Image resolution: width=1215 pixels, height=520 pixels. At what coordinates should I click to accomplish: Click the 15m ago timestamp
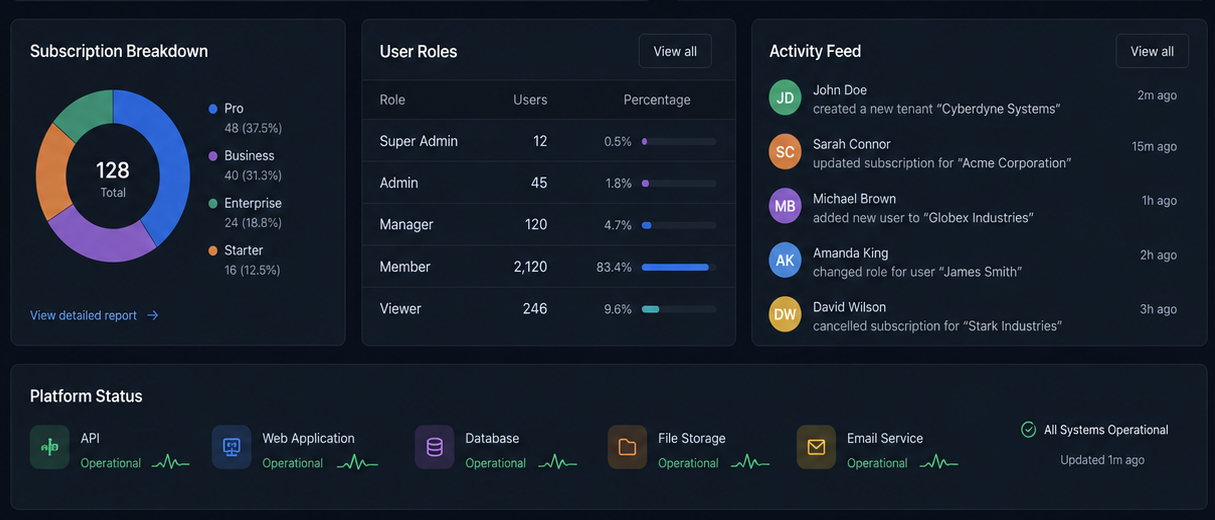pyautogui.click(x=1154, y=146)
